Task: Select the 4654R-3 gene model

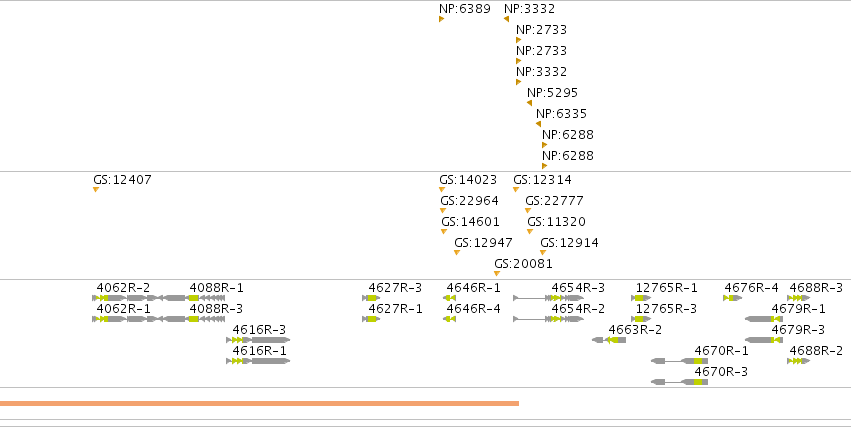Action: (x=548, y=298)
